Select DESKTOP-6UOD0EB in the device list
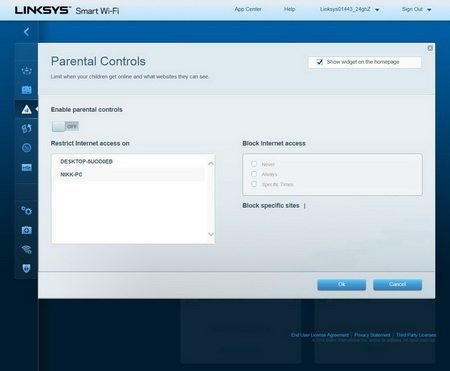 (x=129, y=162)
